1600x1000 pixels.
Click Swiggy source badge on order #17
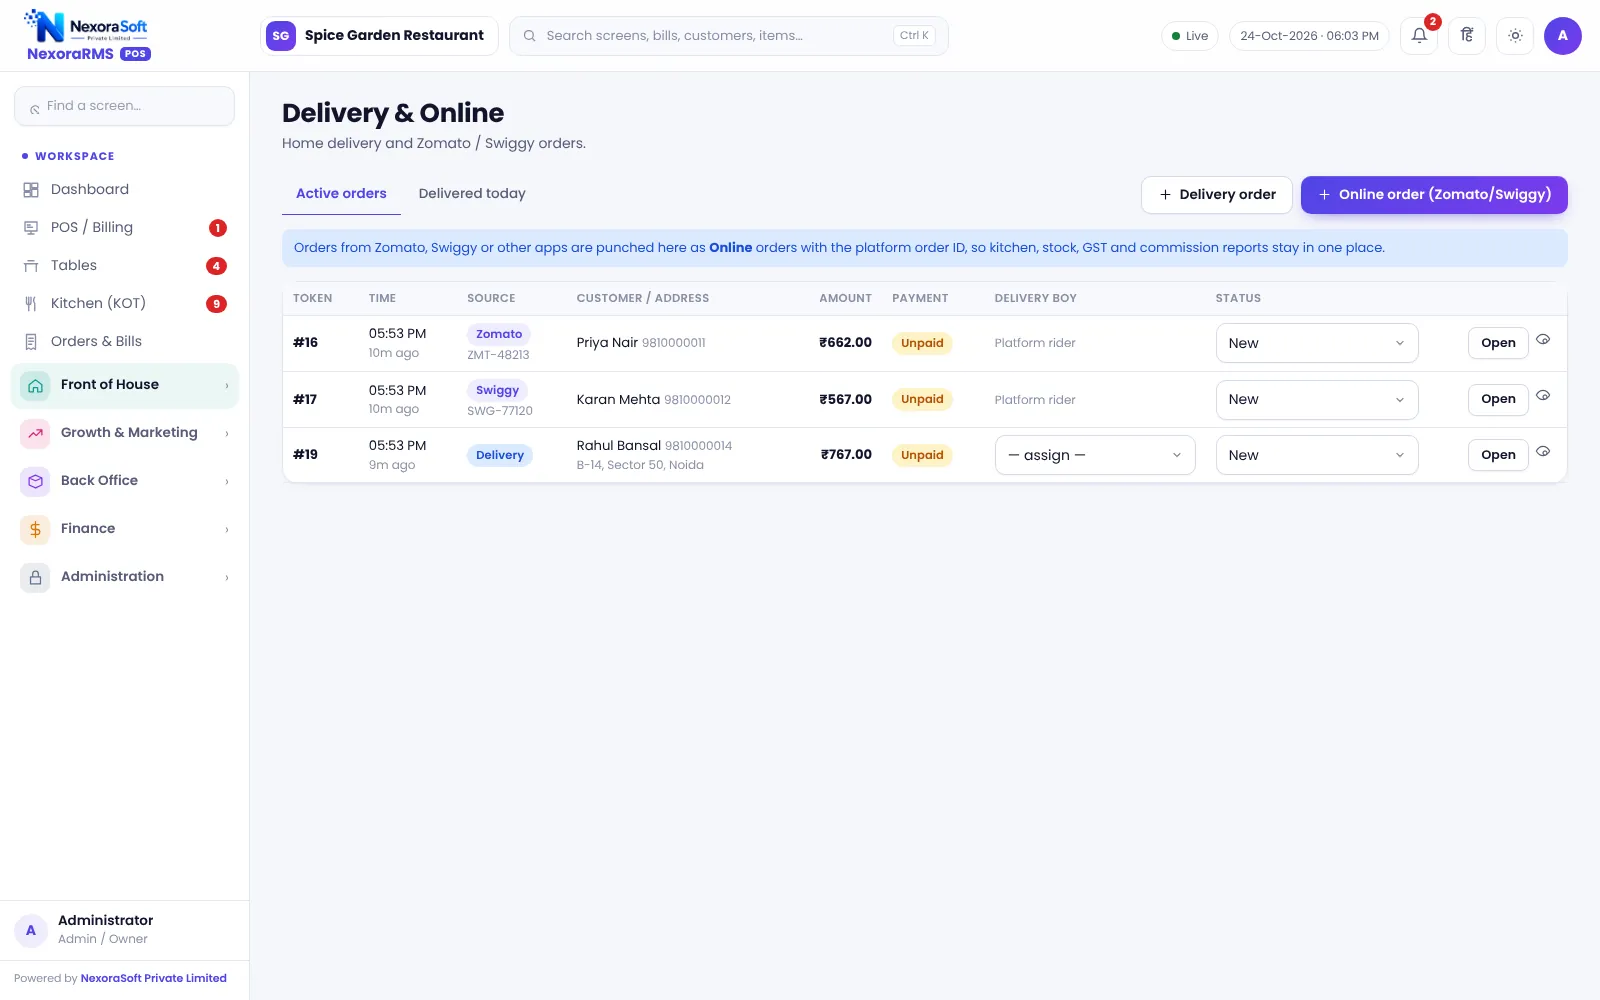coord(497,390)
